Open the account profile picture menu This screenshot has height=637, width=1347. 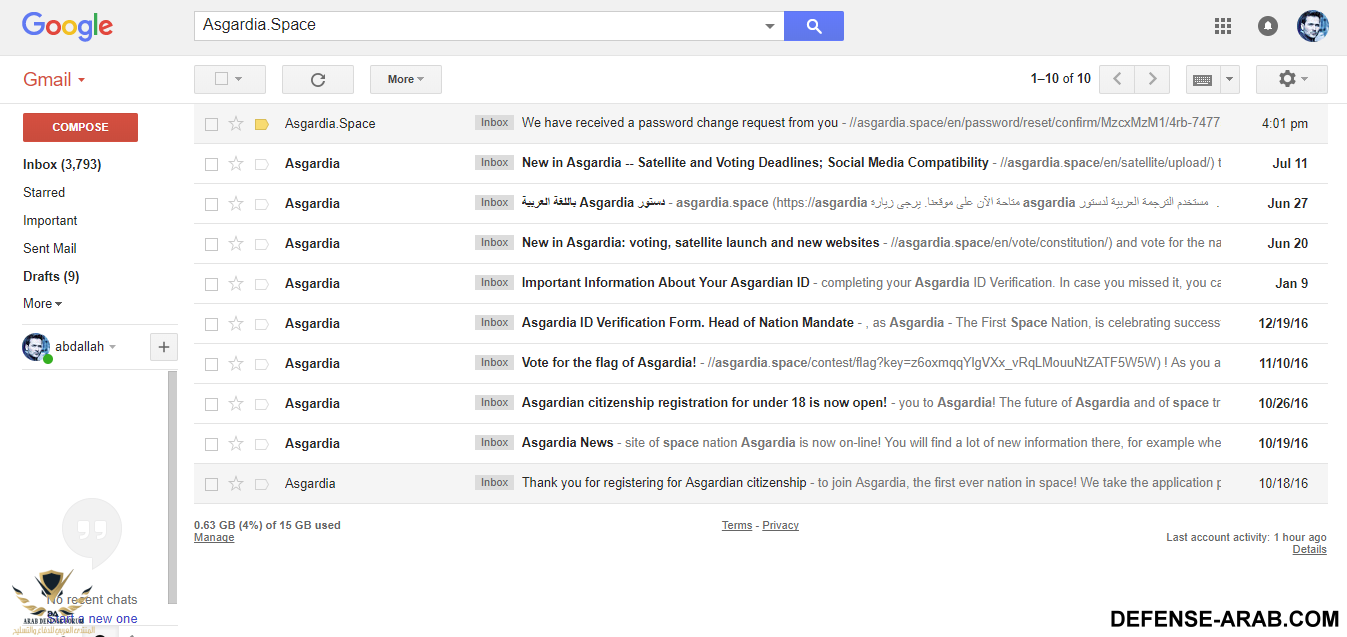pos(1313,26)
